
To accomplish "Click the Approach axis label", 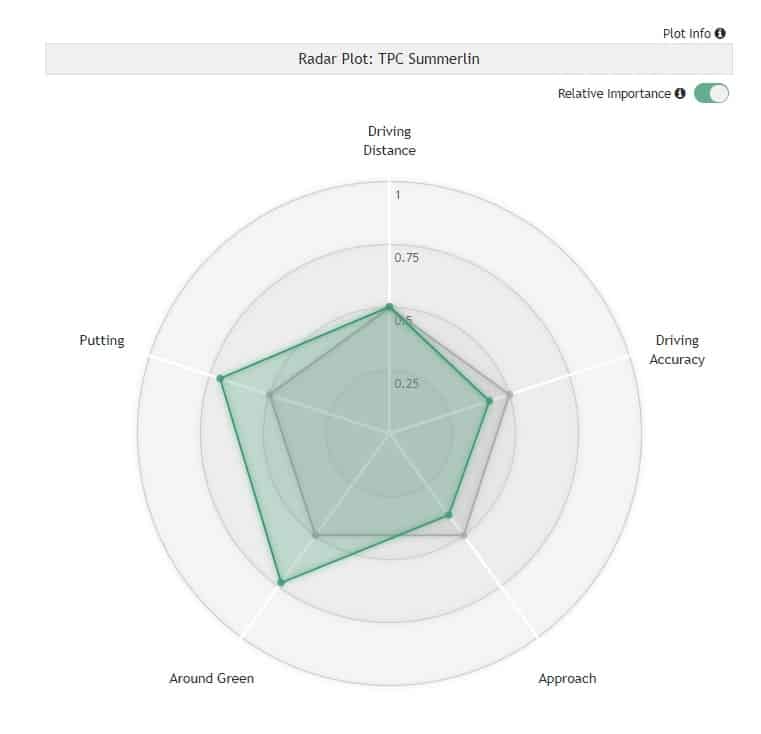I will pyautogui.click(x=567, y=678).
